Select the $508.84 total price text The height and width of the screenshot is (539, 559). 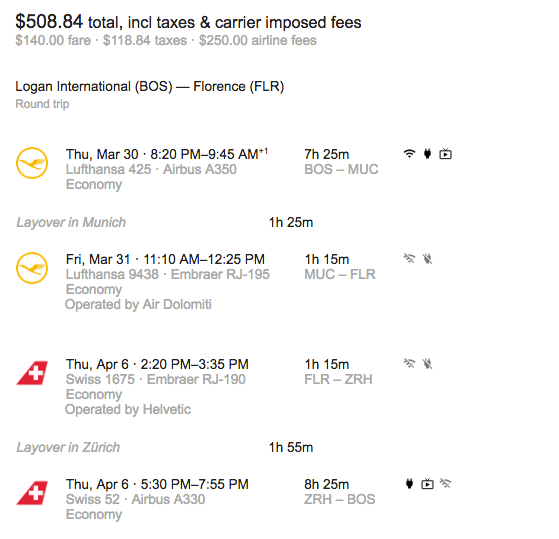(x=49, y=21)
